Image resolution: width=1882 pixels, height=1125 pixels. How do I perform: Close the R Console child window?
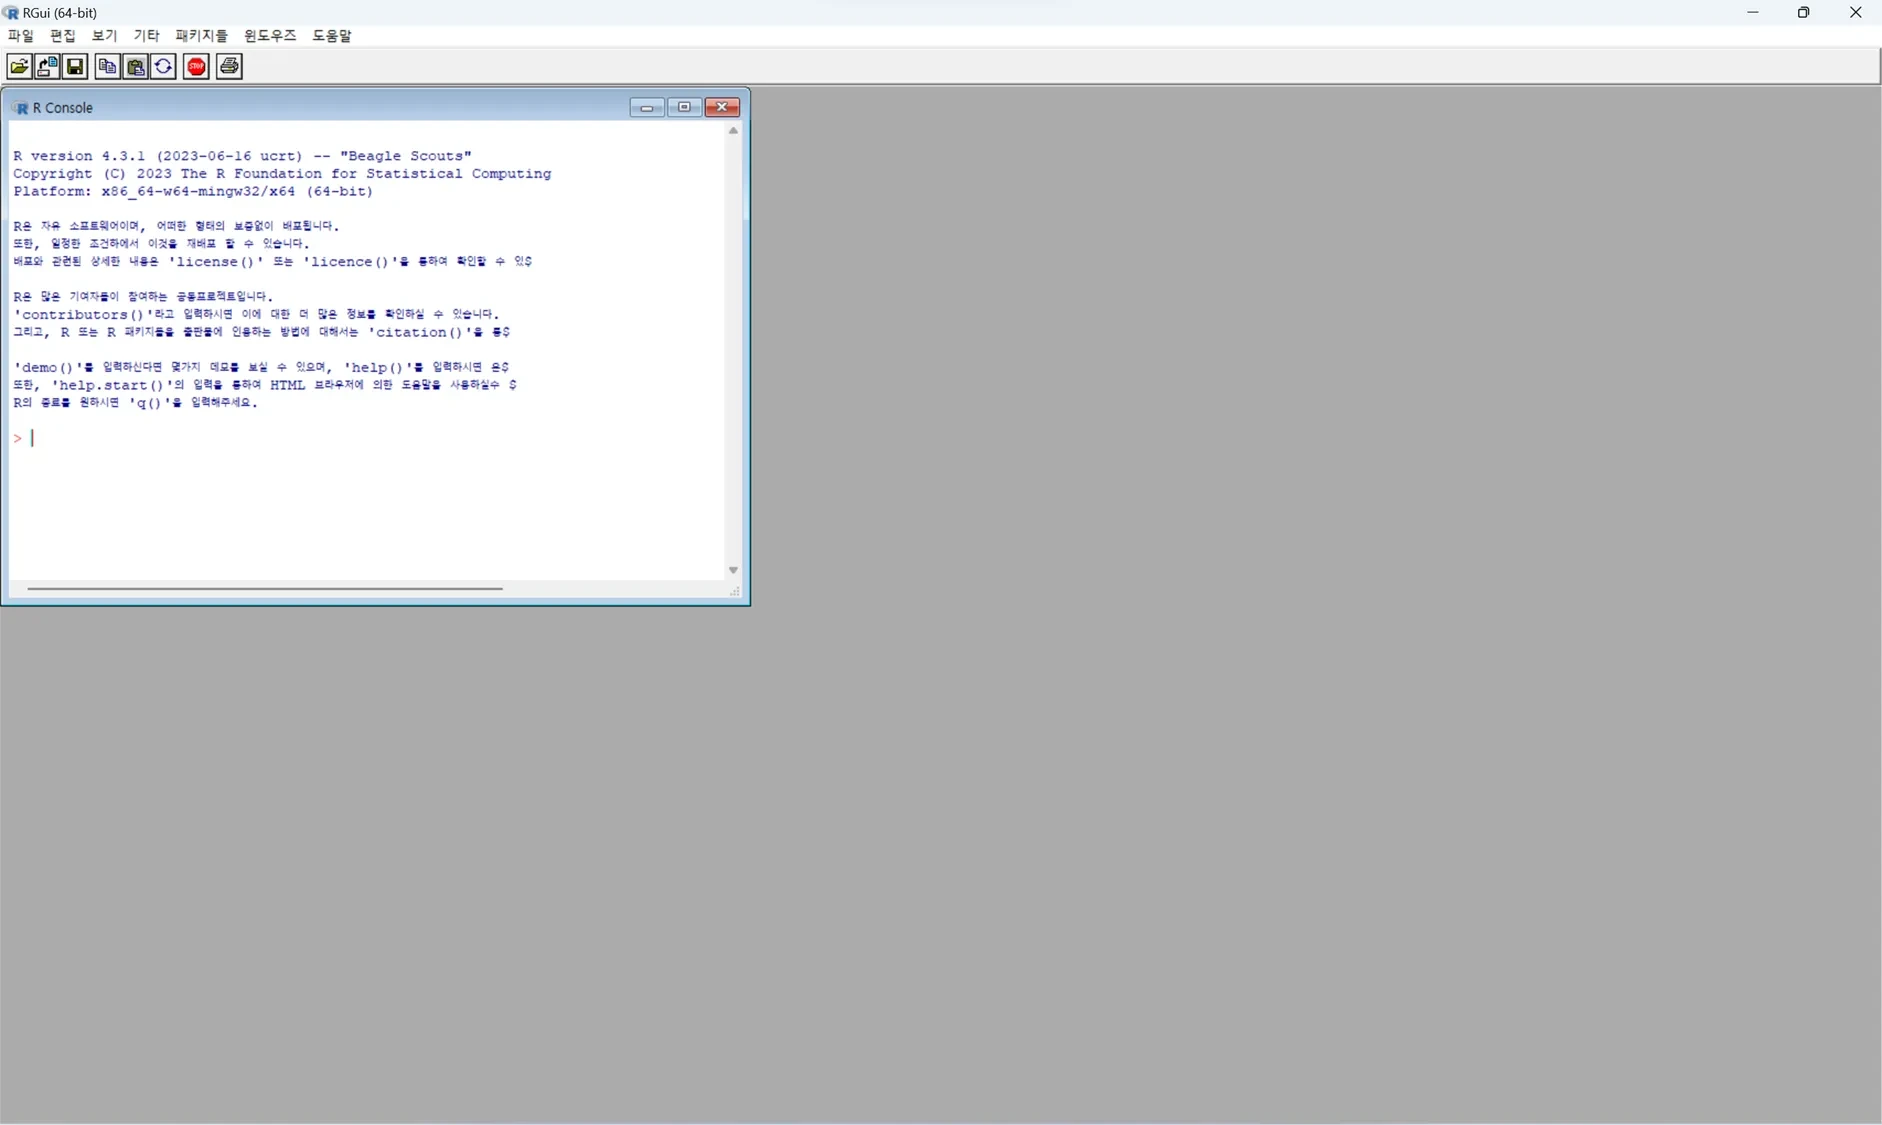pyautogui.click(x=722, y=107)
